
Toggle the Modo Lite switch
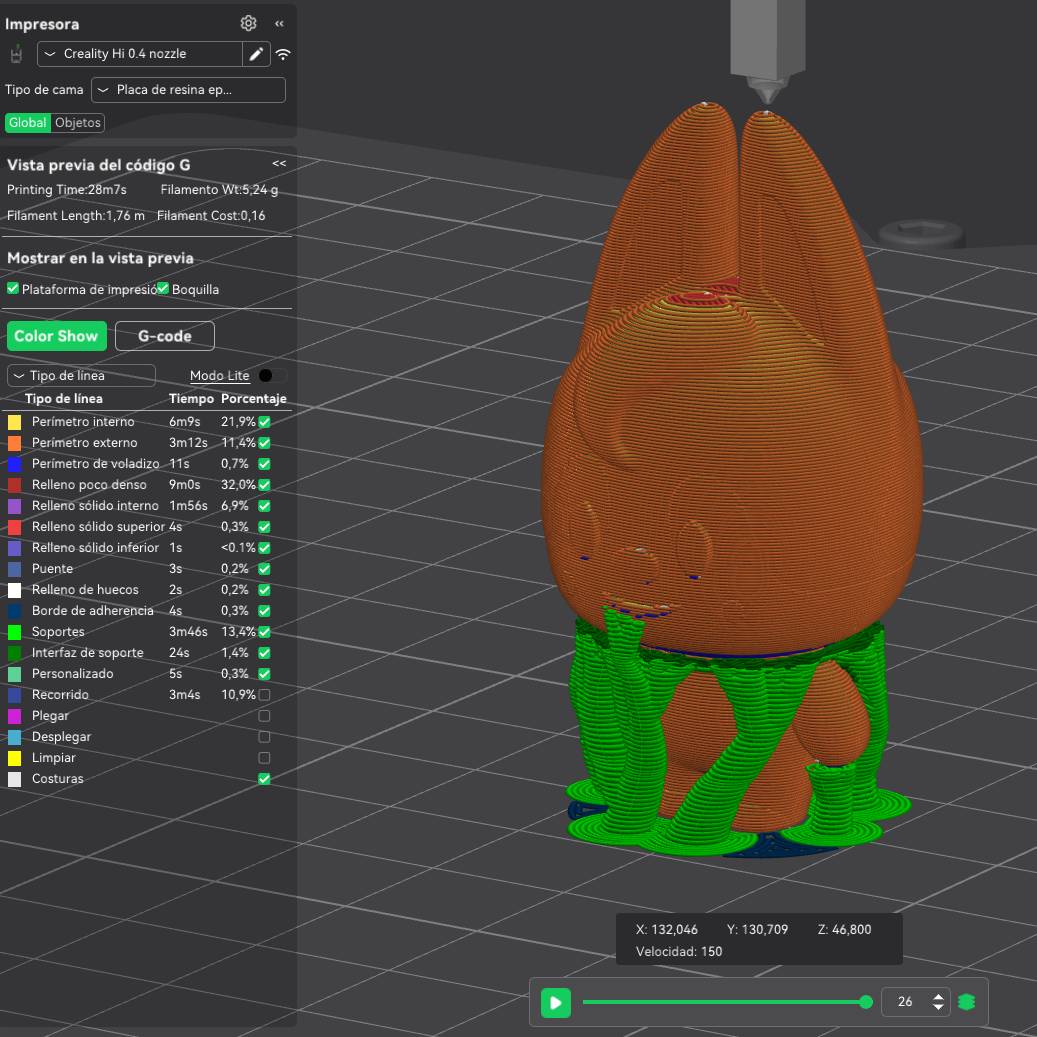pyautogui.click(x=271, y=376)
